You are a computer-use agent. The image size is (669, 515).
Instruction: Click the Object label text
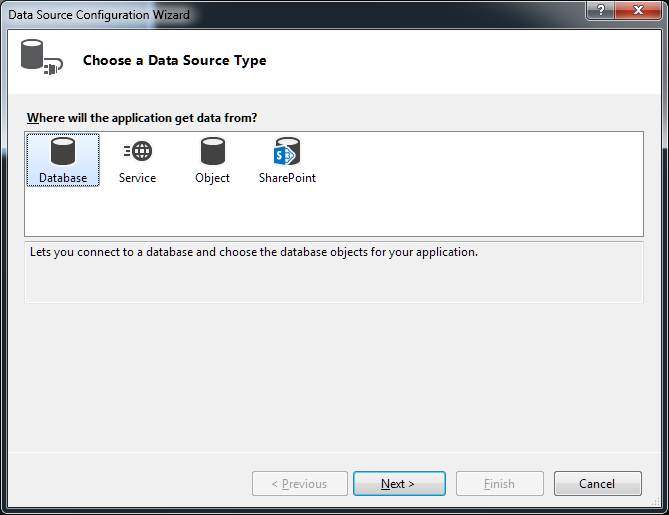click(212, 178)
